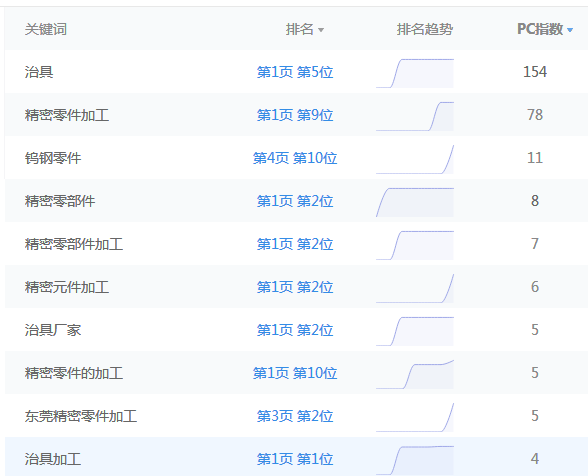Viewport: 588px width, 476px height.
Task: Select keyword 治具厂家
Action: coord(53,330)
